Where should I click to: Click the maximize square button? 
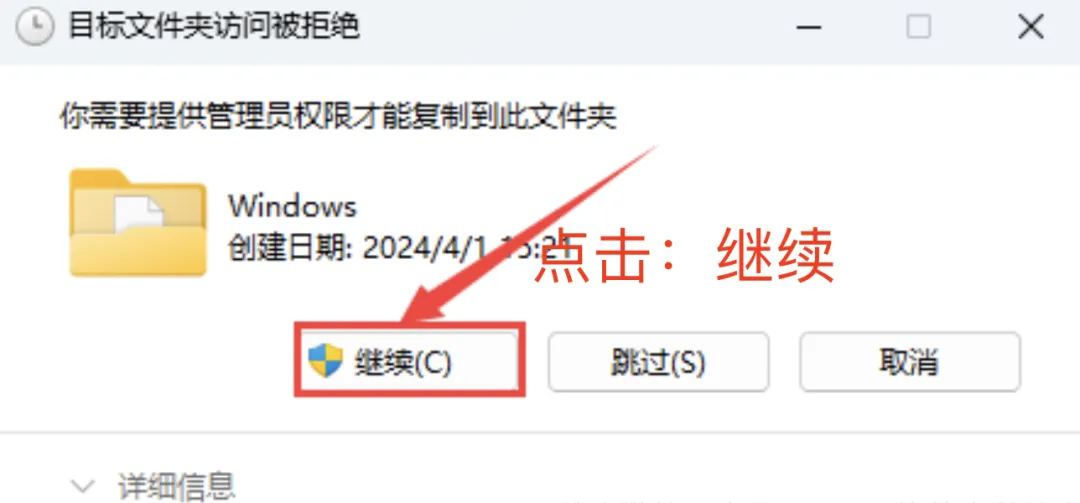pos(919,28)
